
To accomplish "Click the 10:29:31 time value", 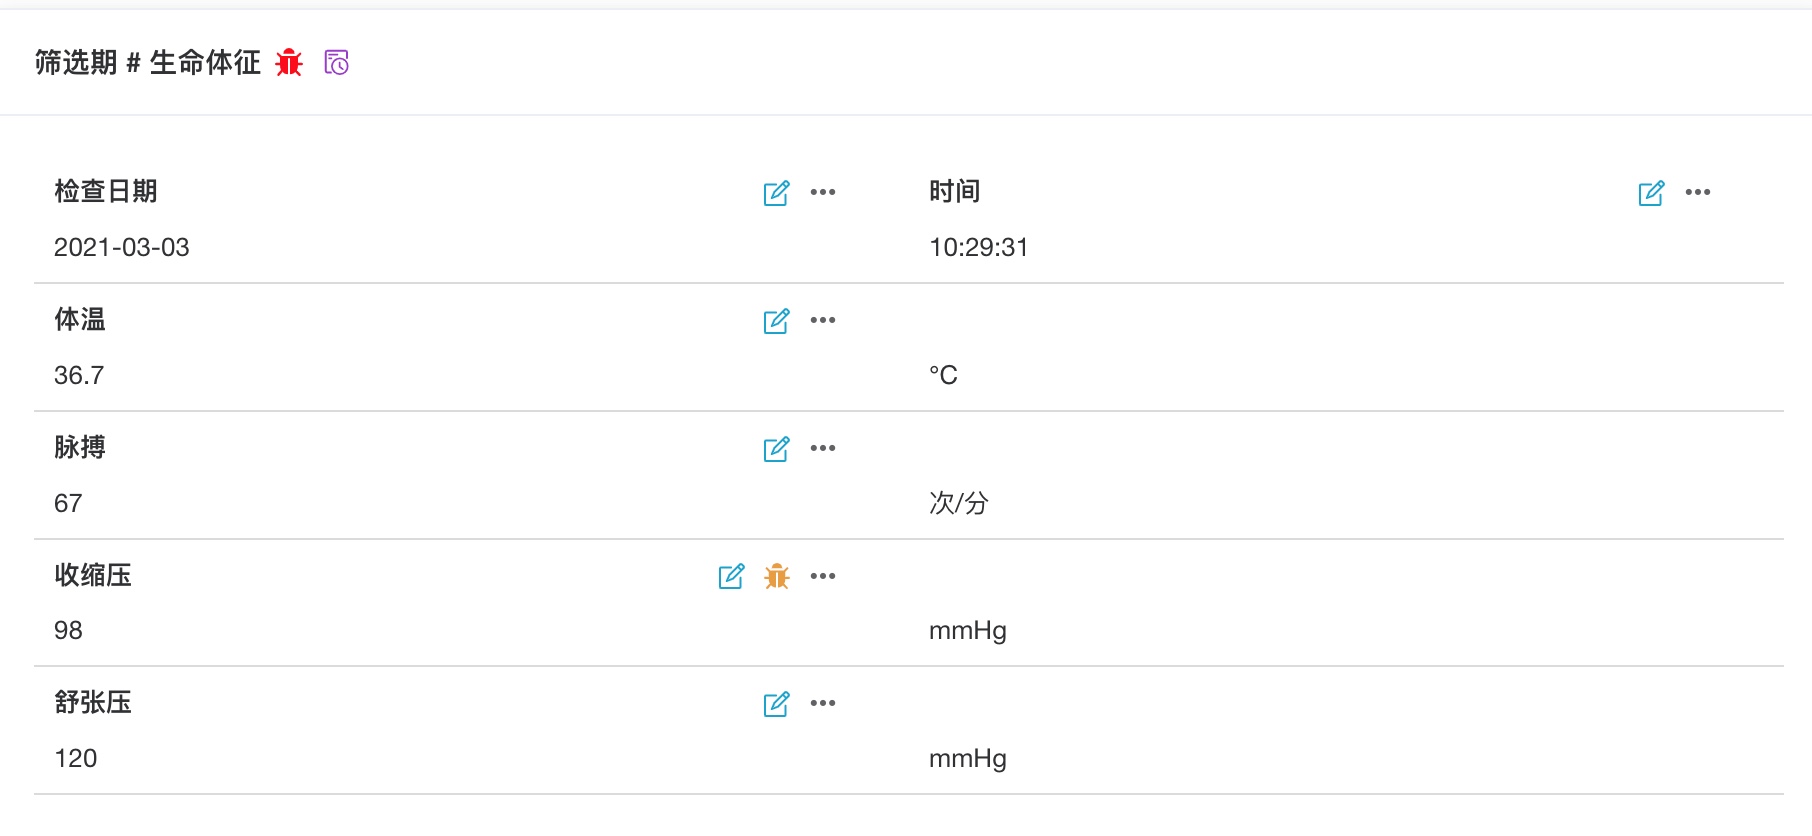I will coord(978,247).
